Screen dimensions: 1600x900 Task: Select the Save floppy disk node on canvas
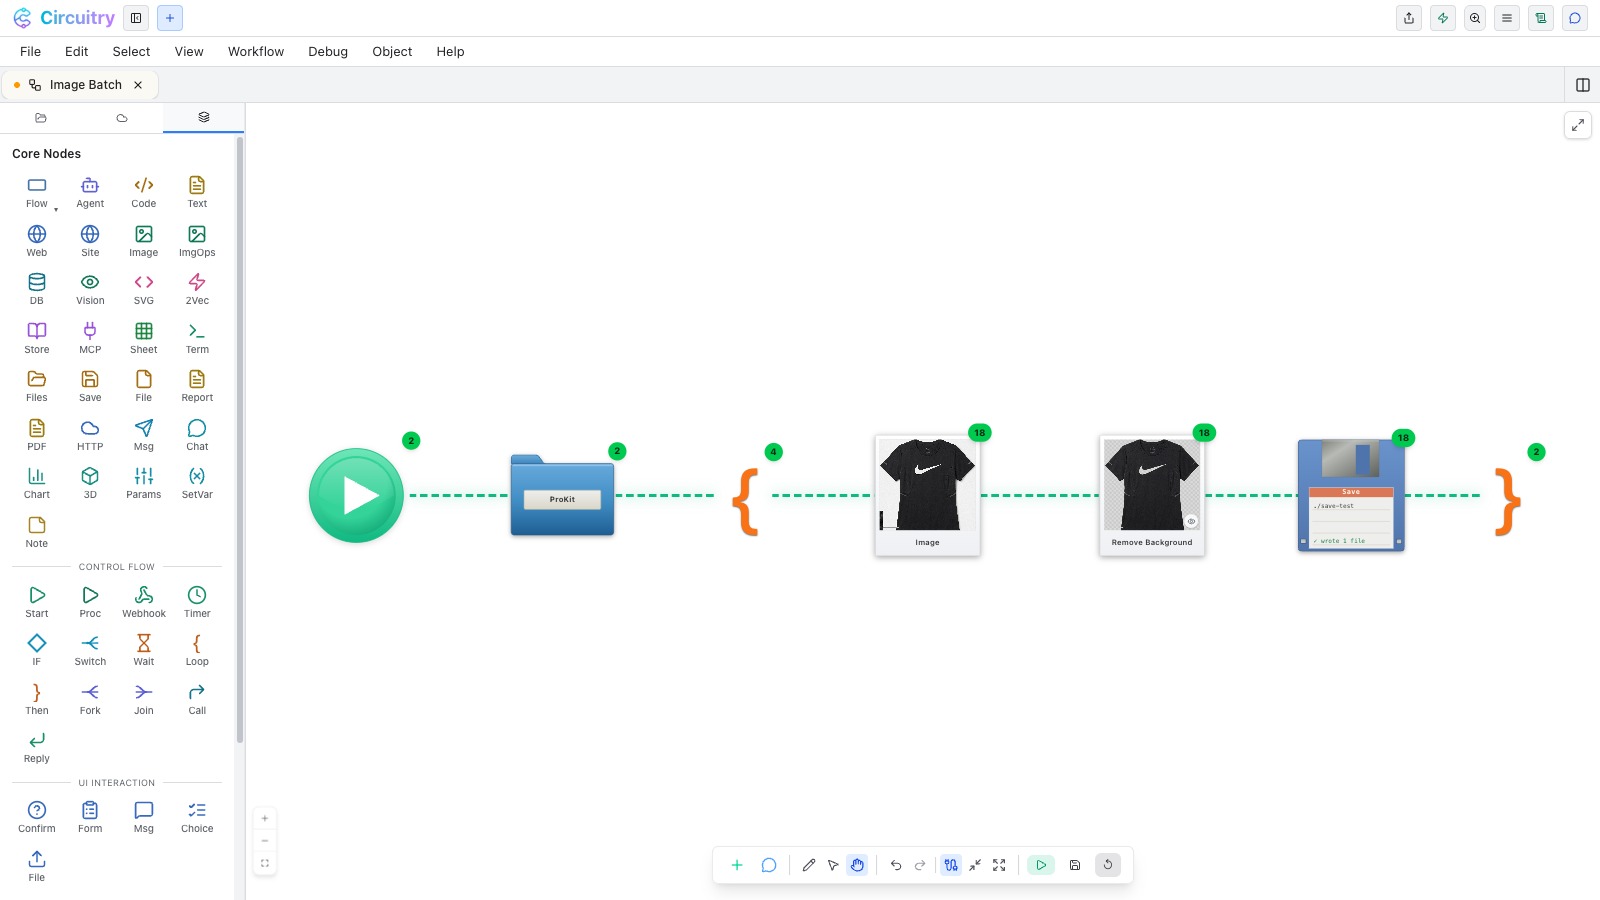click(x=1351, y=495)
